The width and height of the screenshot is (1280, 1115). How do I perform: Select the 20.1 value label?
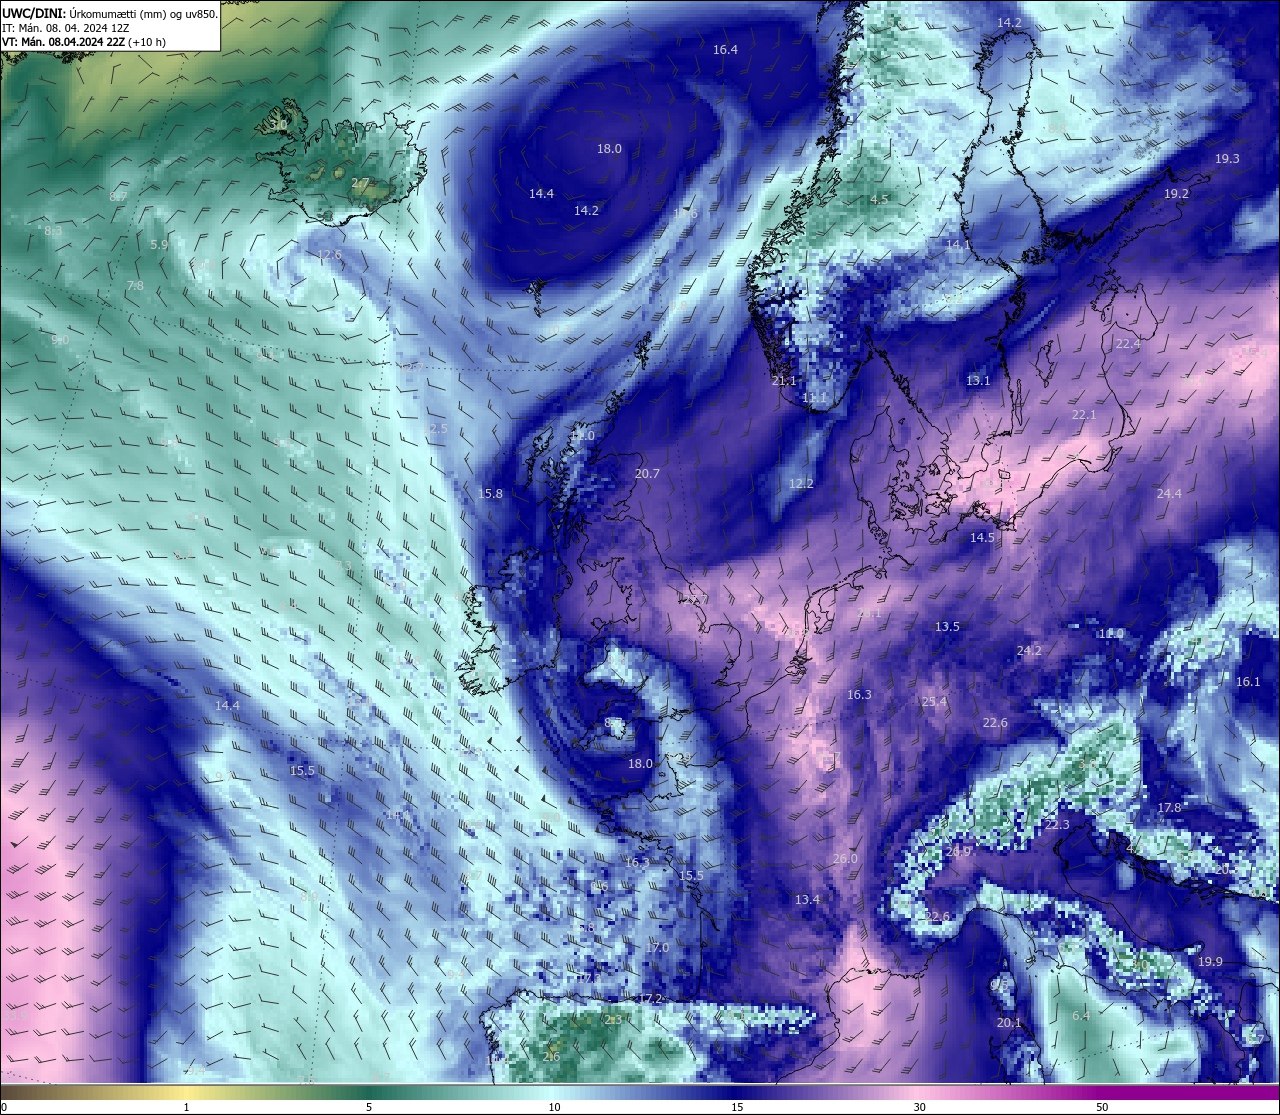tap(1009, 1022)
